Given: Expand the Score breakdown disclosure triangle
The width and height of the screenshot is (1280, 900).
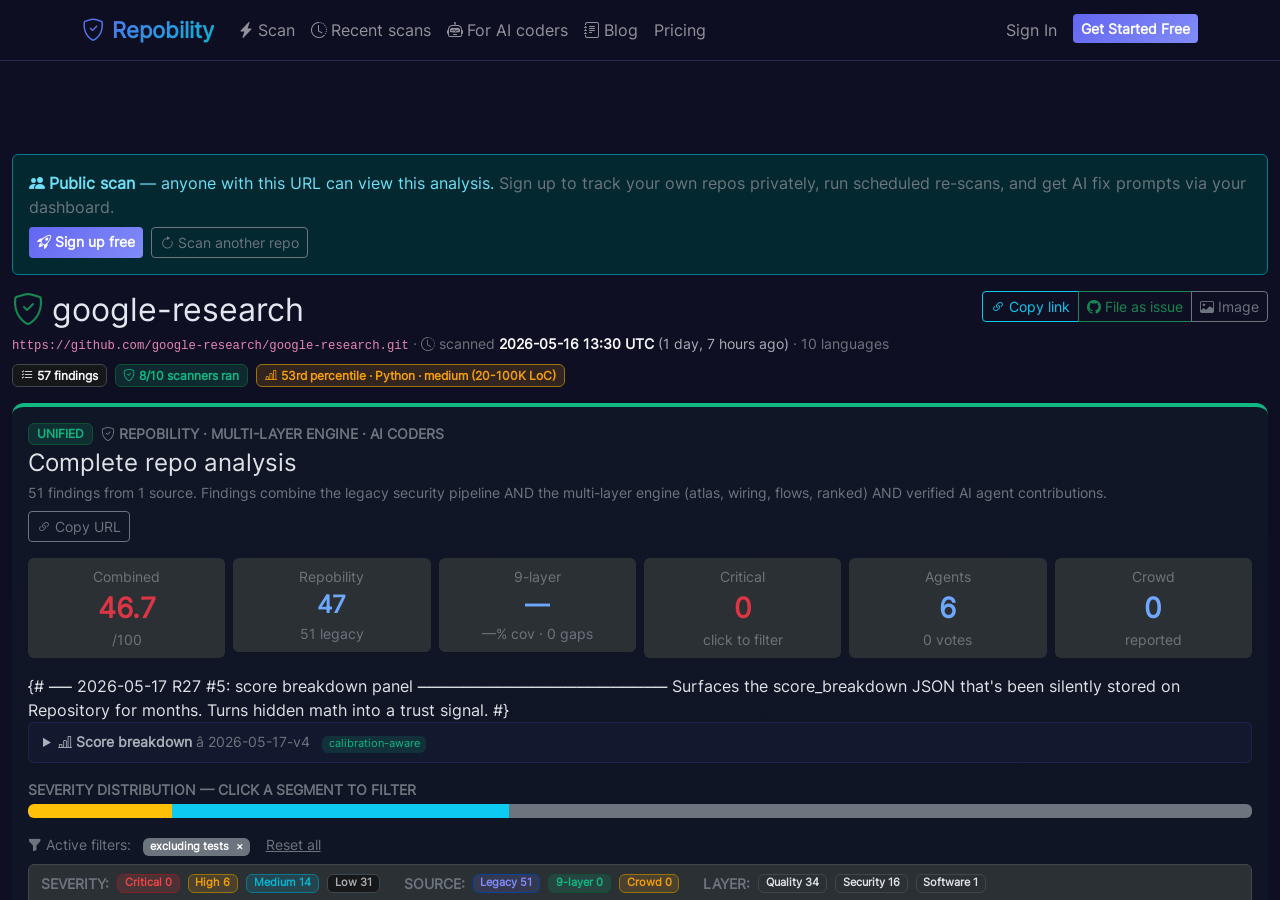Looking at the screenshot, I should click(x=46, y=742).
